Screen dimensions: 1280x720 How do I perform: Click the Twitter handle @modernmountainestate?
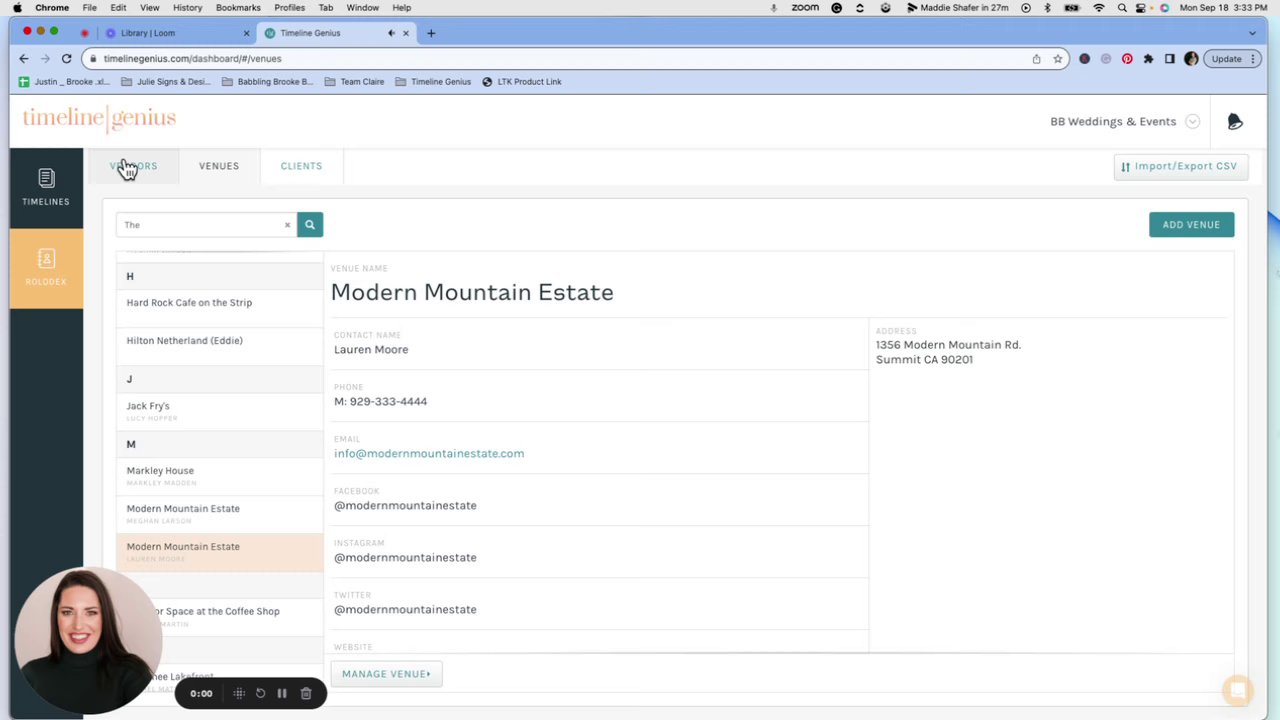pyautogui.click(x=405, y=609)
